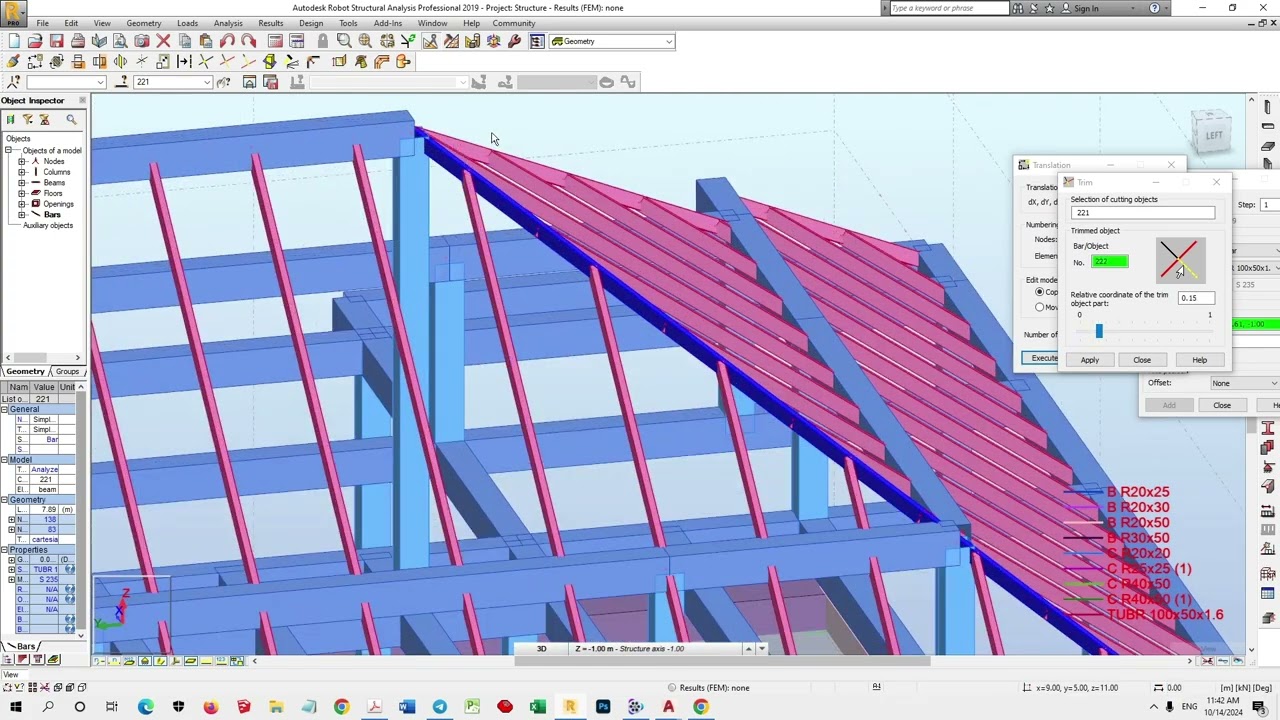The image size is (1280, 720).
Task: Click the paintbrush edit icon
Action: pyautogui.click(x=13, y=62)
